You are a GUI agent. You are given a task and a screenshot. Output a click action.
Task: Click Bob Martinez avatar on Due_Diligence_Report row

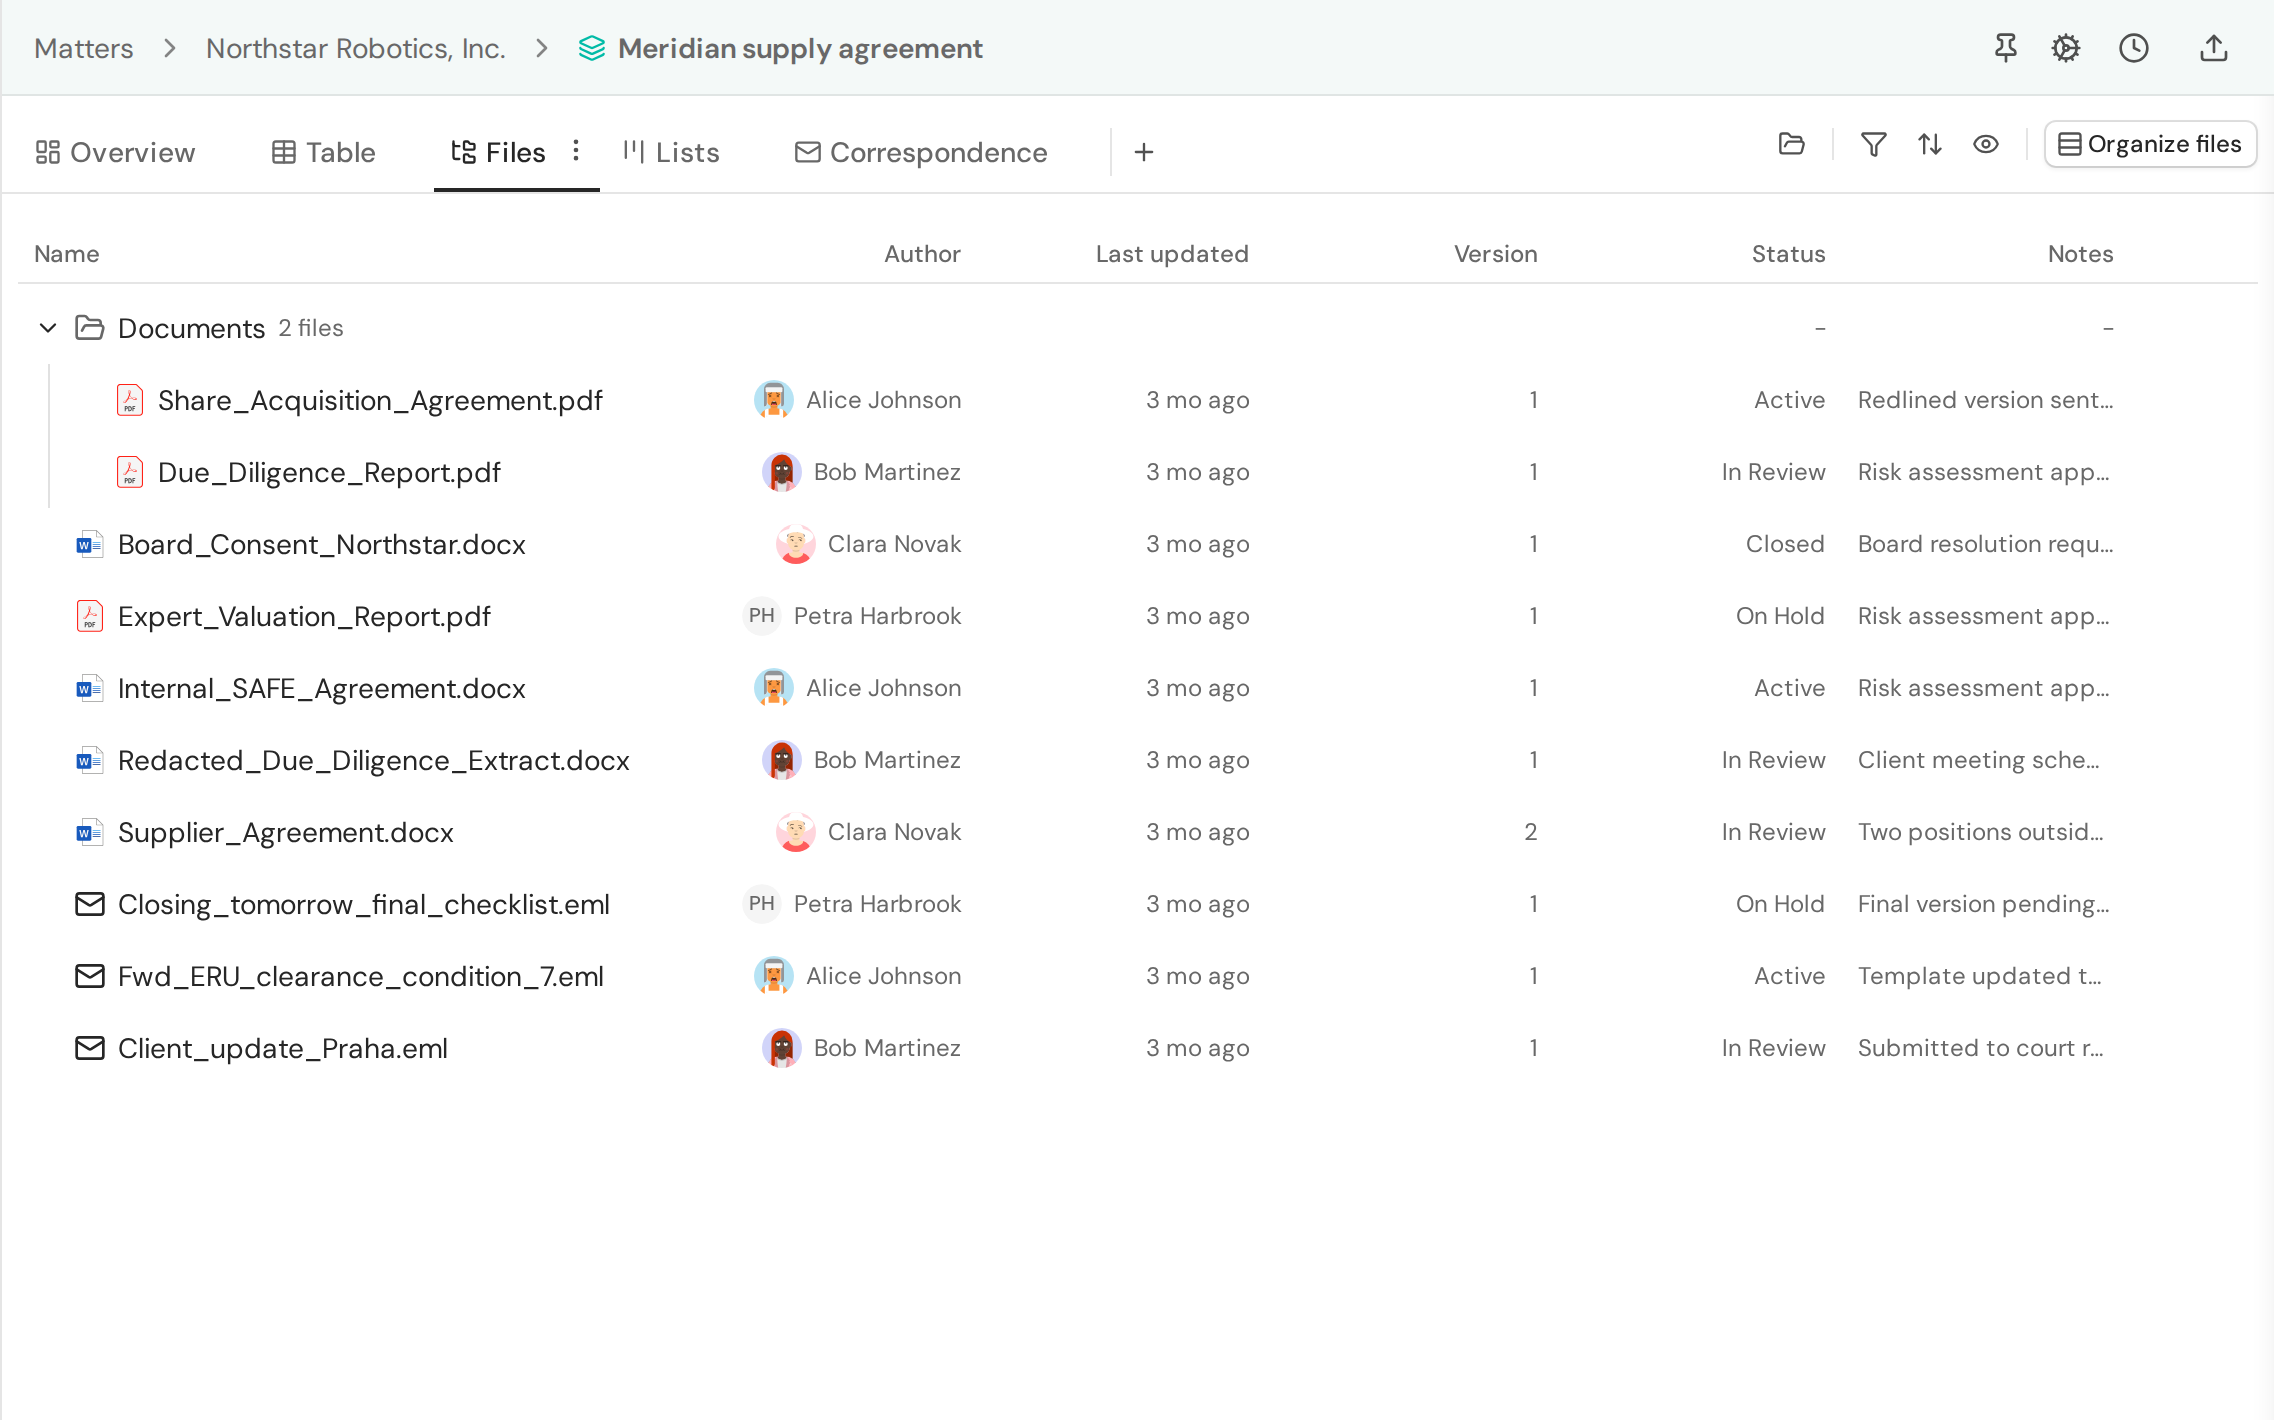[x=782, y=472]
